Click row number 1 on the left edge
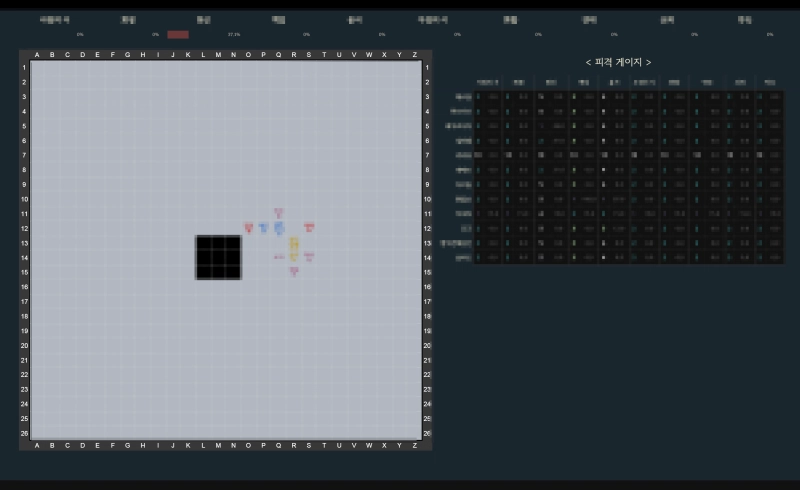 pyautogui.click(x=24, y=67)
